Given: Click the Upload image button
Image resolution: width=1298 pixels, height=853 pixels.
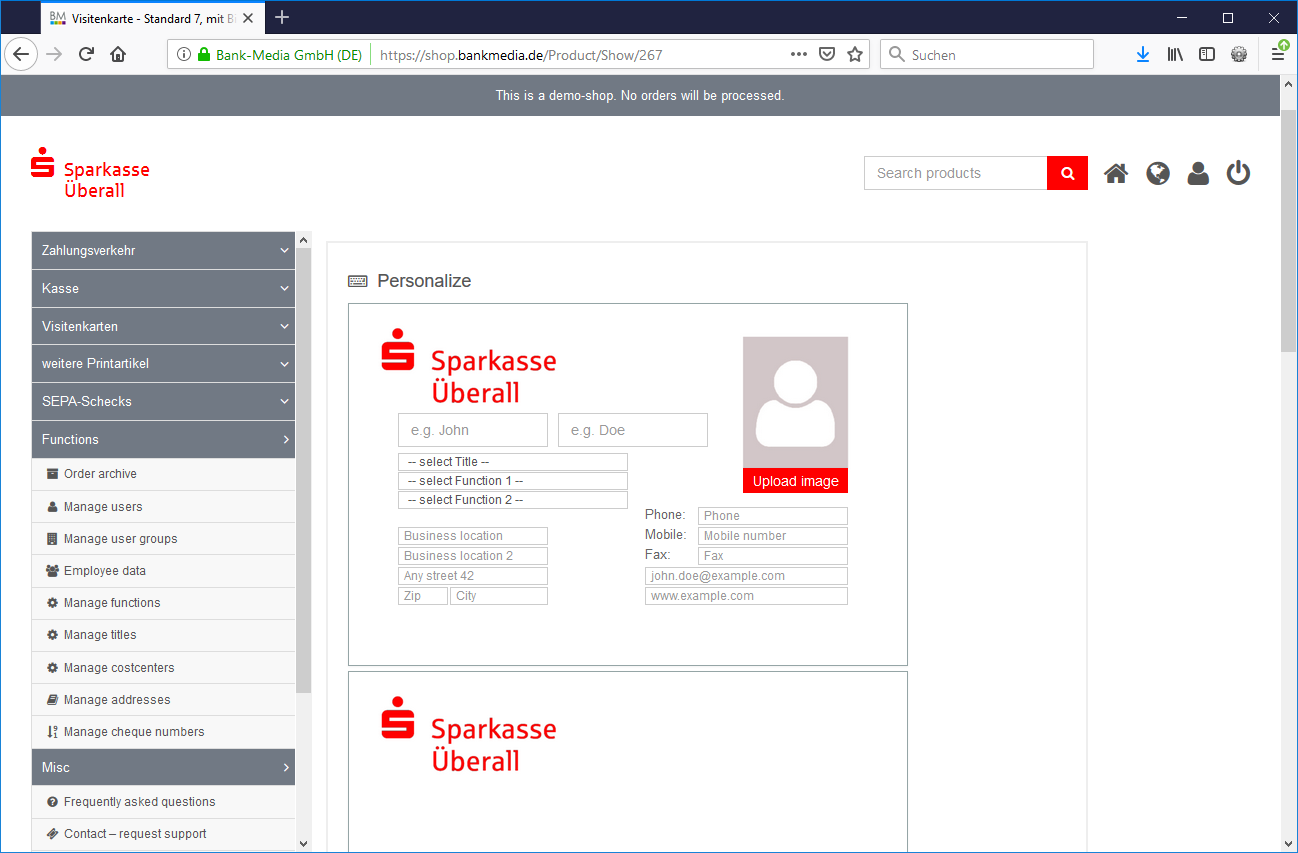Looking at the screenshot, I should (x=795, y=481).
